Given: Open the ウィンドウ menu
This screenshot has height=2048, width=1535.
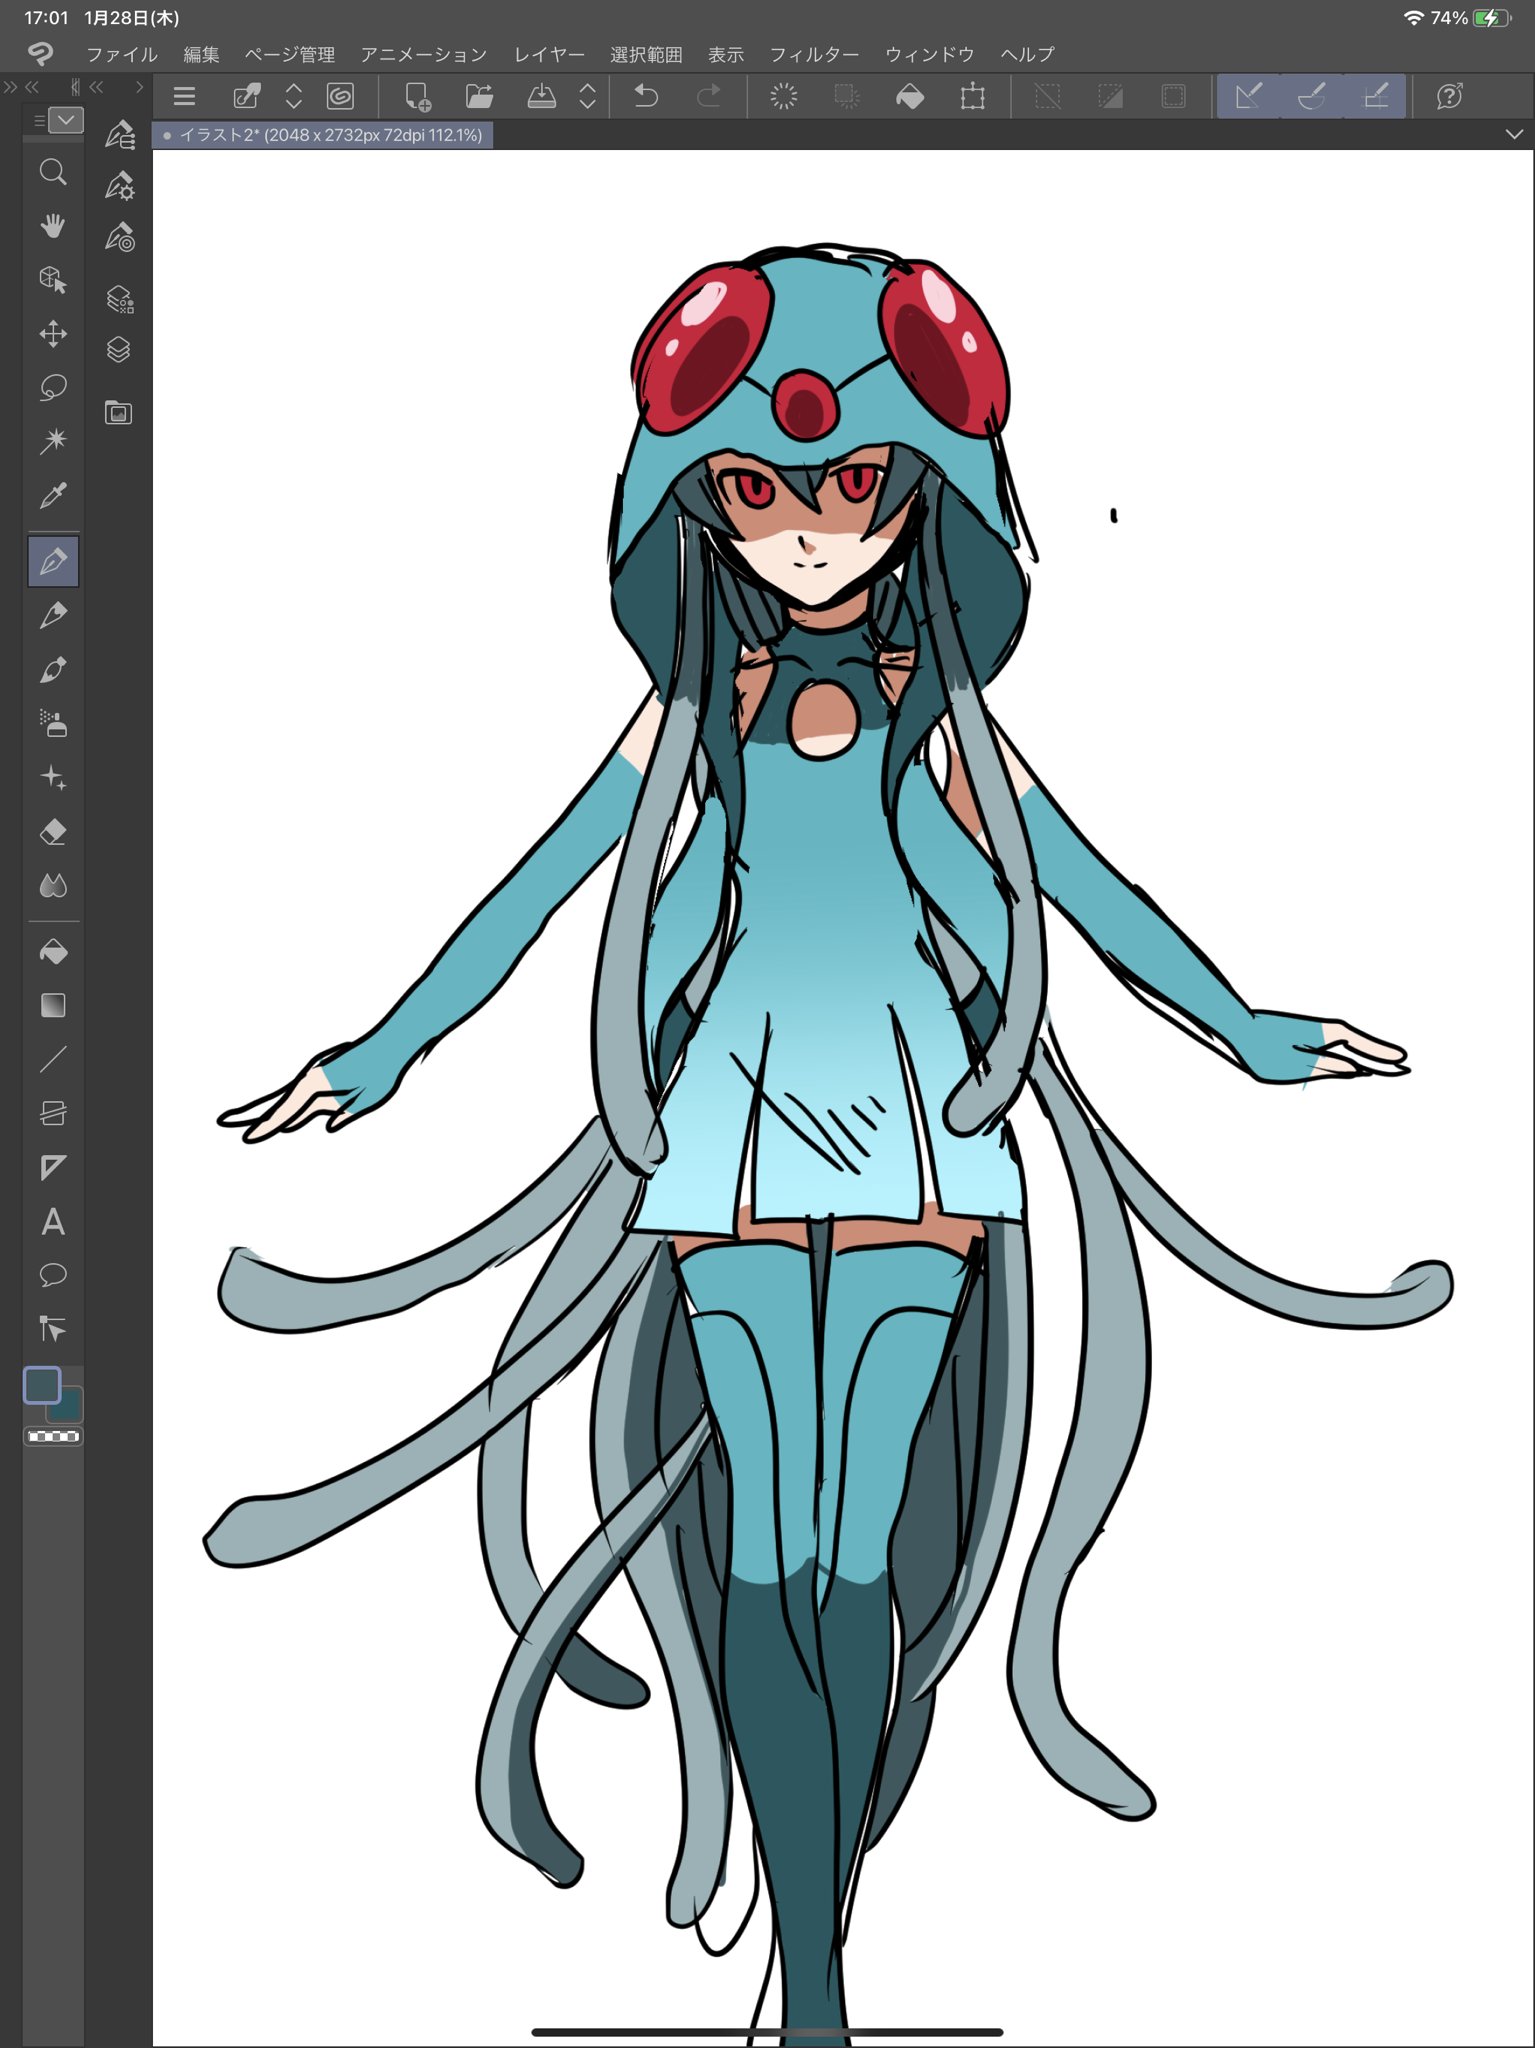Looking at the screenshot, I should 929,54.
